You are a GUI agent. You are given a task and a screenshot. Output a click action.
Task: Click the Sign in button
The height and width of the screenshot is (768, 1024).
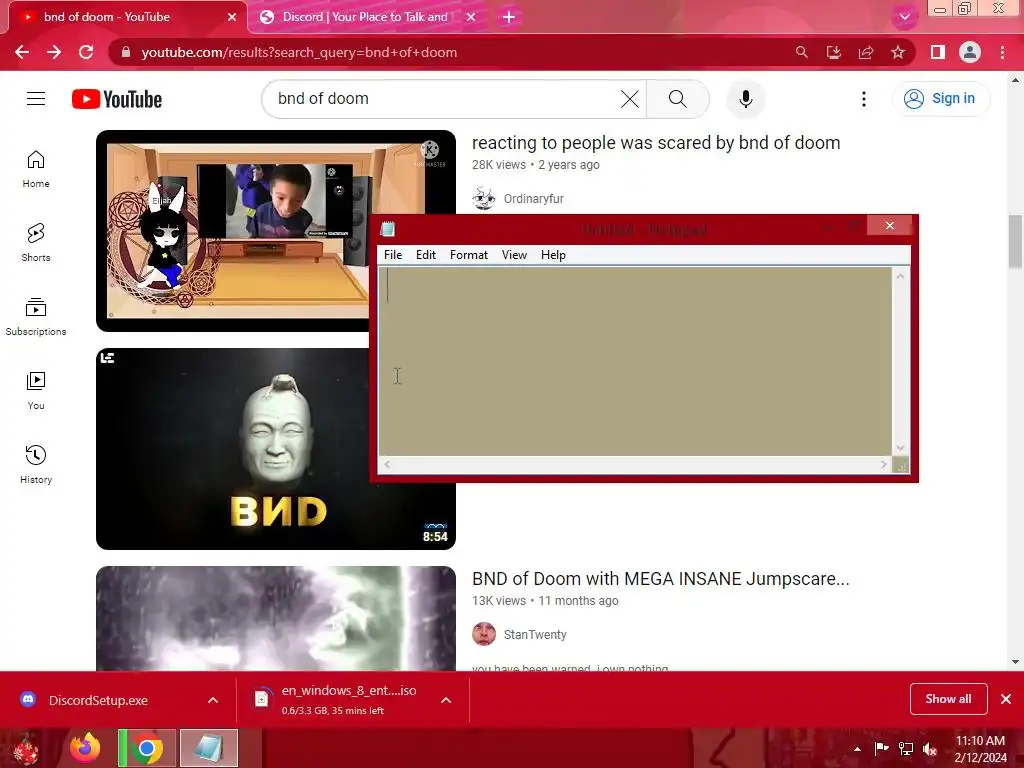point(941,99)
